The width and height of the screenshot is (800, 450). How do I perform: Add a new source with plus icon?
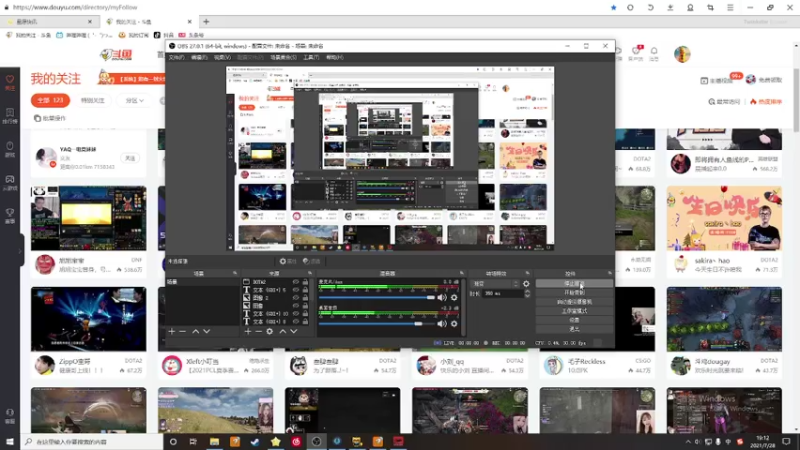(247, 332)
